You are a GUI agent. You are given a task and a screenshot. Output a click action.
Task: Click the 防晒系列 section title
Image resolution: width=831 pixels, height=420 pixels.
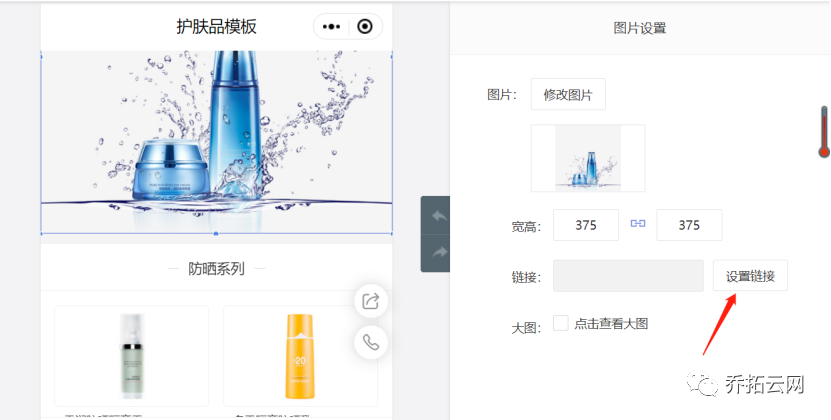[216, 269]
